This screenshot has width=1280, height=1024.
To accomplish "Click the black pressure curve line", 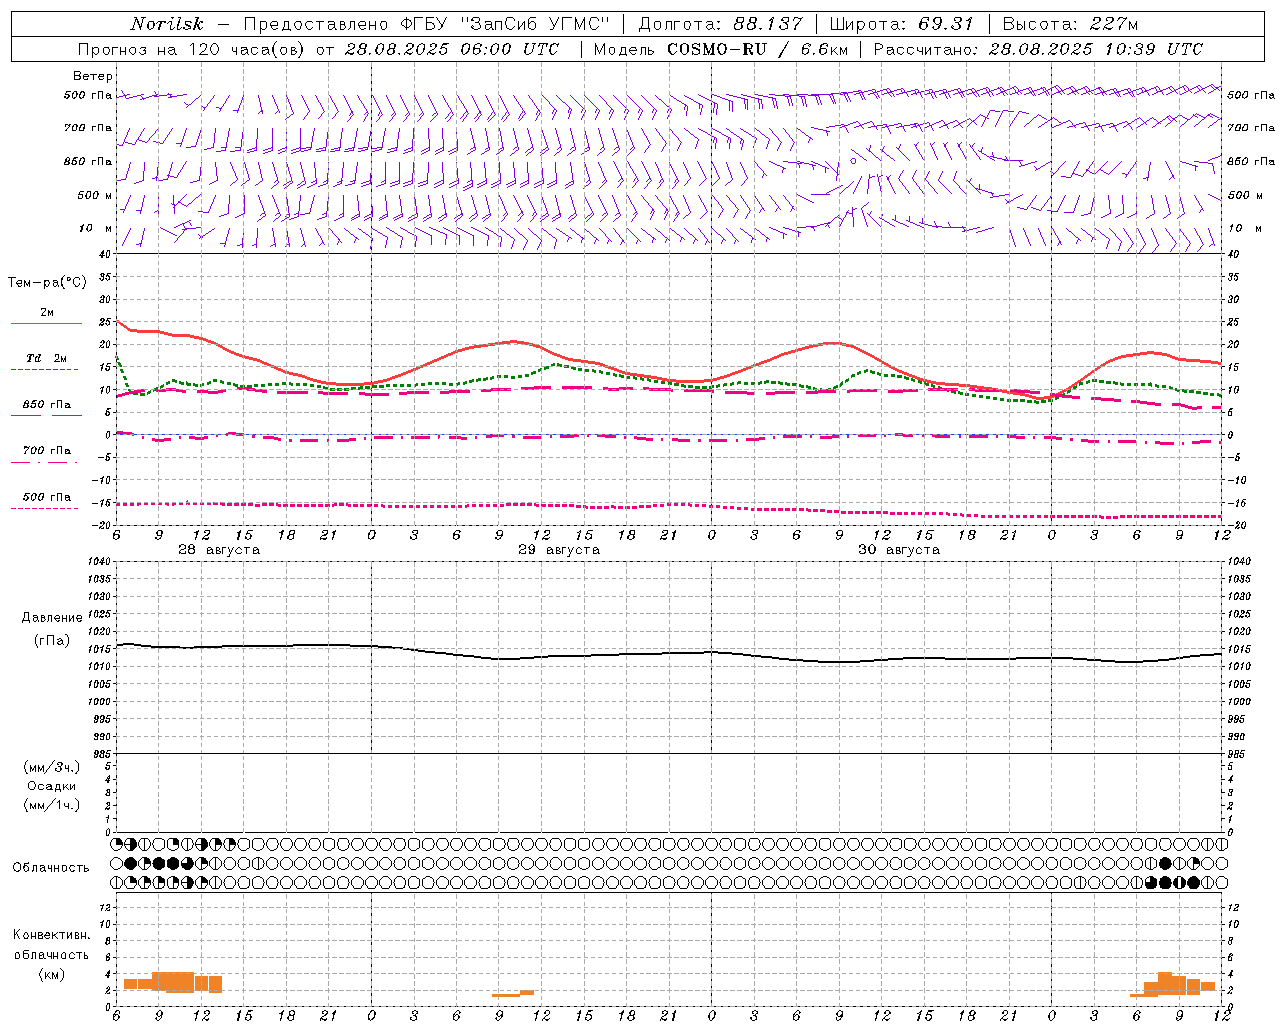I will 670,653.
